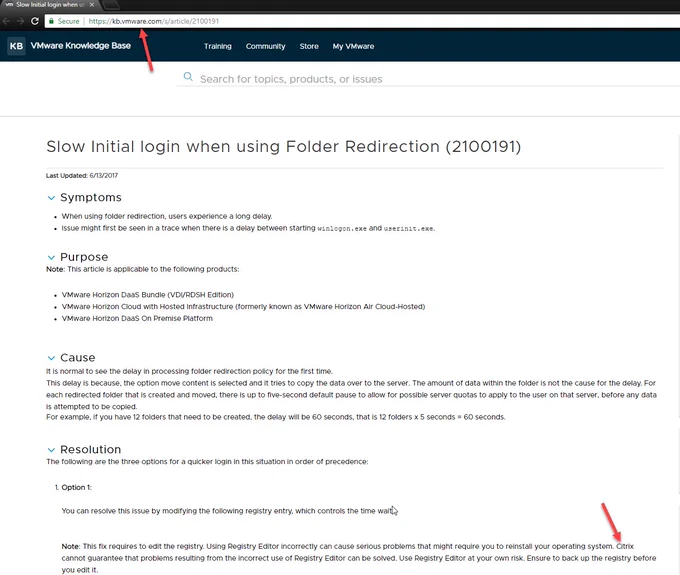The image size is (680, 575).
Task: Click the 'users experience a long delay' bullet
Action: pyautogui.click(x=167, y=216)
